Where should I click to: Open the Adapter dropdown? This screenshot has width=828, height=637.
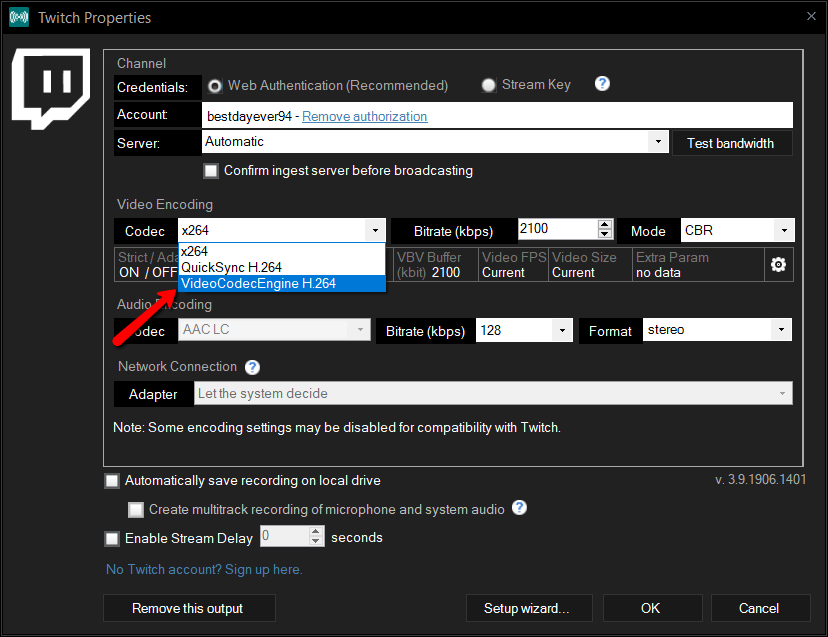click(782, 394)
